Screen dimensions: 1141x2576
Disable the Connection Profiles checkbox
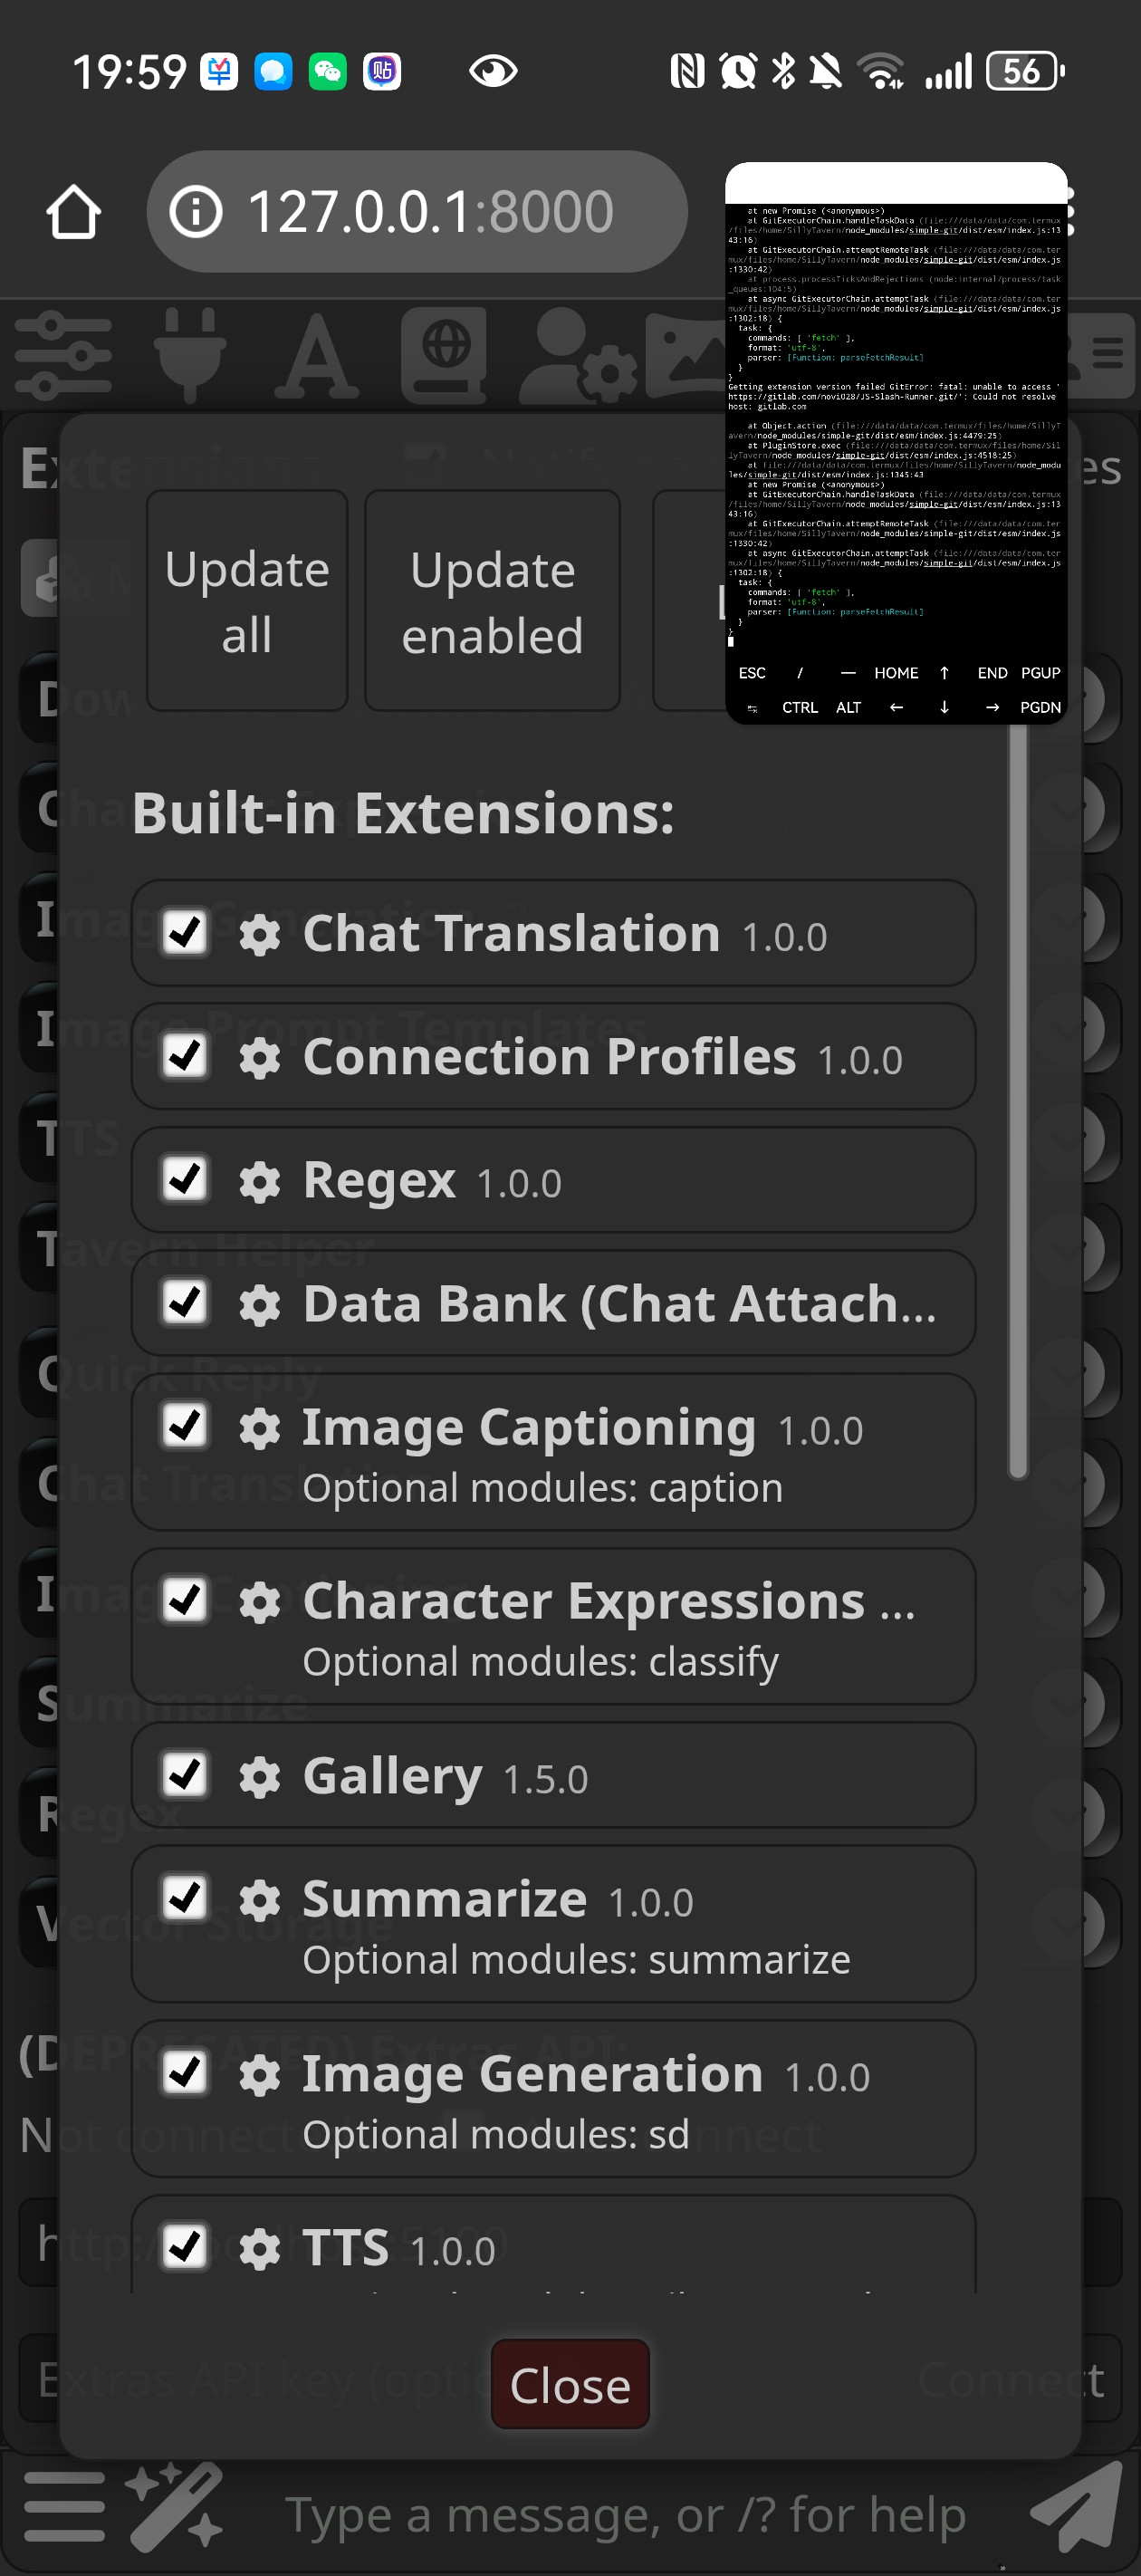[186, 1056]
